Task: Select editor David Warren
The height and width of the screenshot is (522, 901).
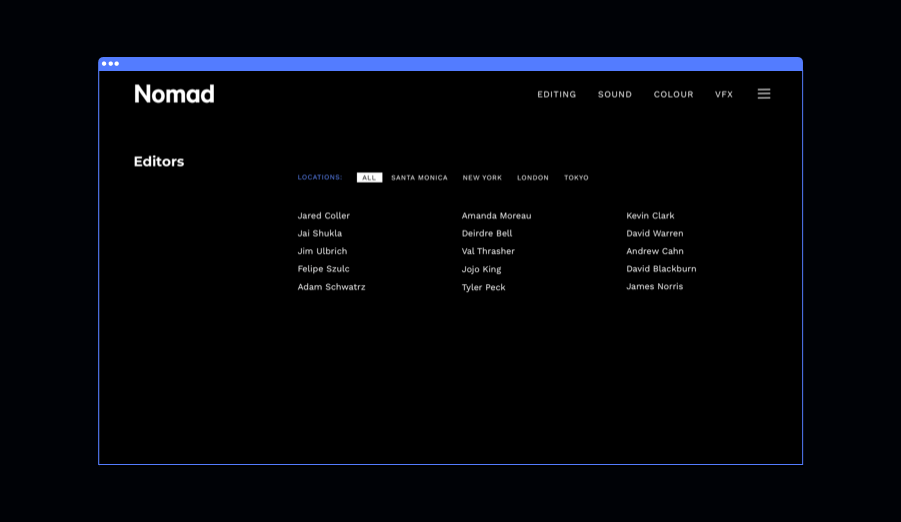Action: coord(655,233)
